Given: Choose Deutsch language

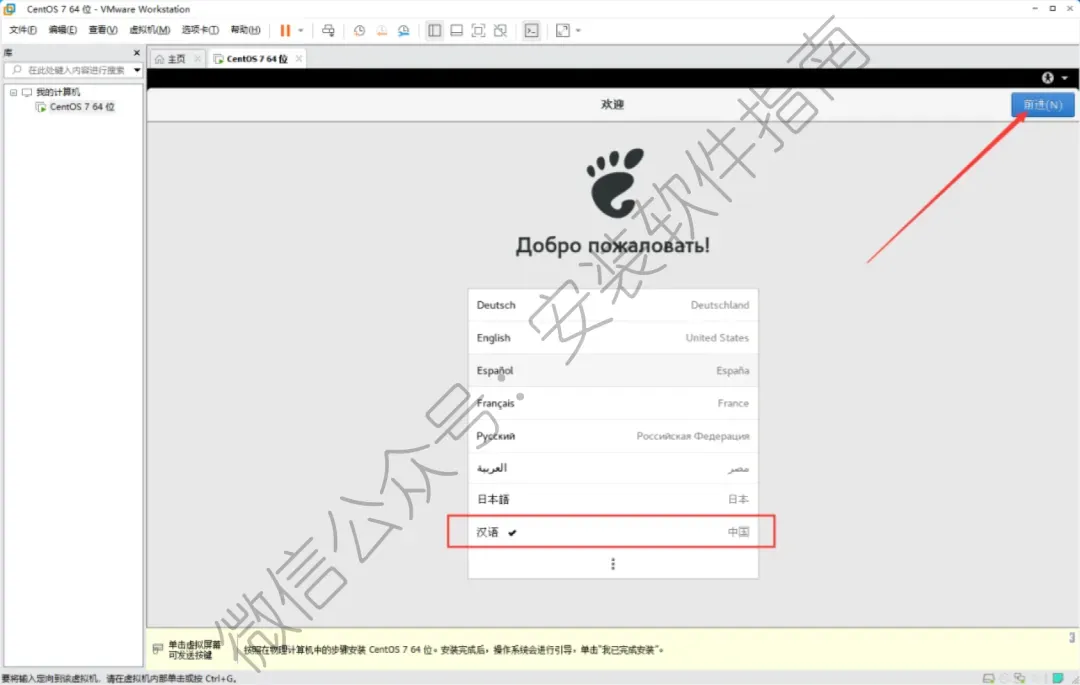Looking at the screenshot, I should click(x=612, y=305).
